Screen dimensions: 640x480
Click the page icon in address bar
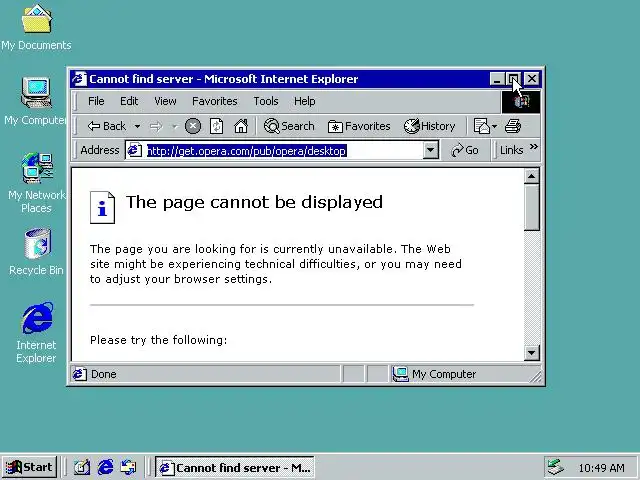(x=135, y=151)
